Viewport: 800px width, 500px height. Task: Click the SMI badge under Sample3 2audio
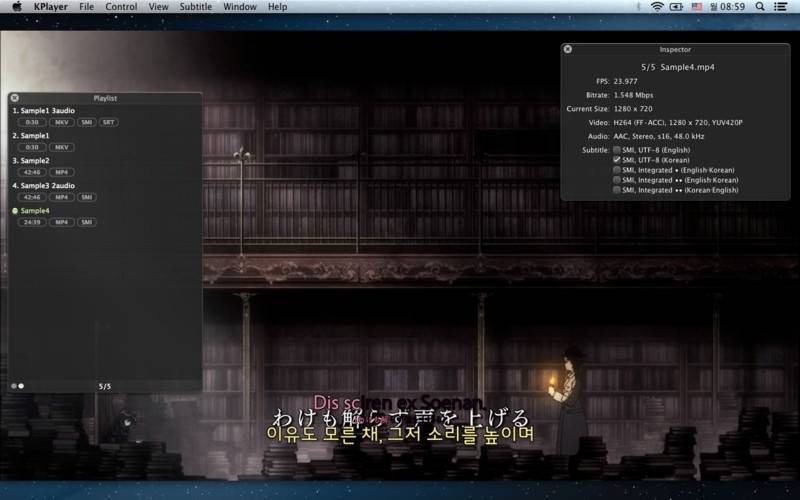pos(87,197)
